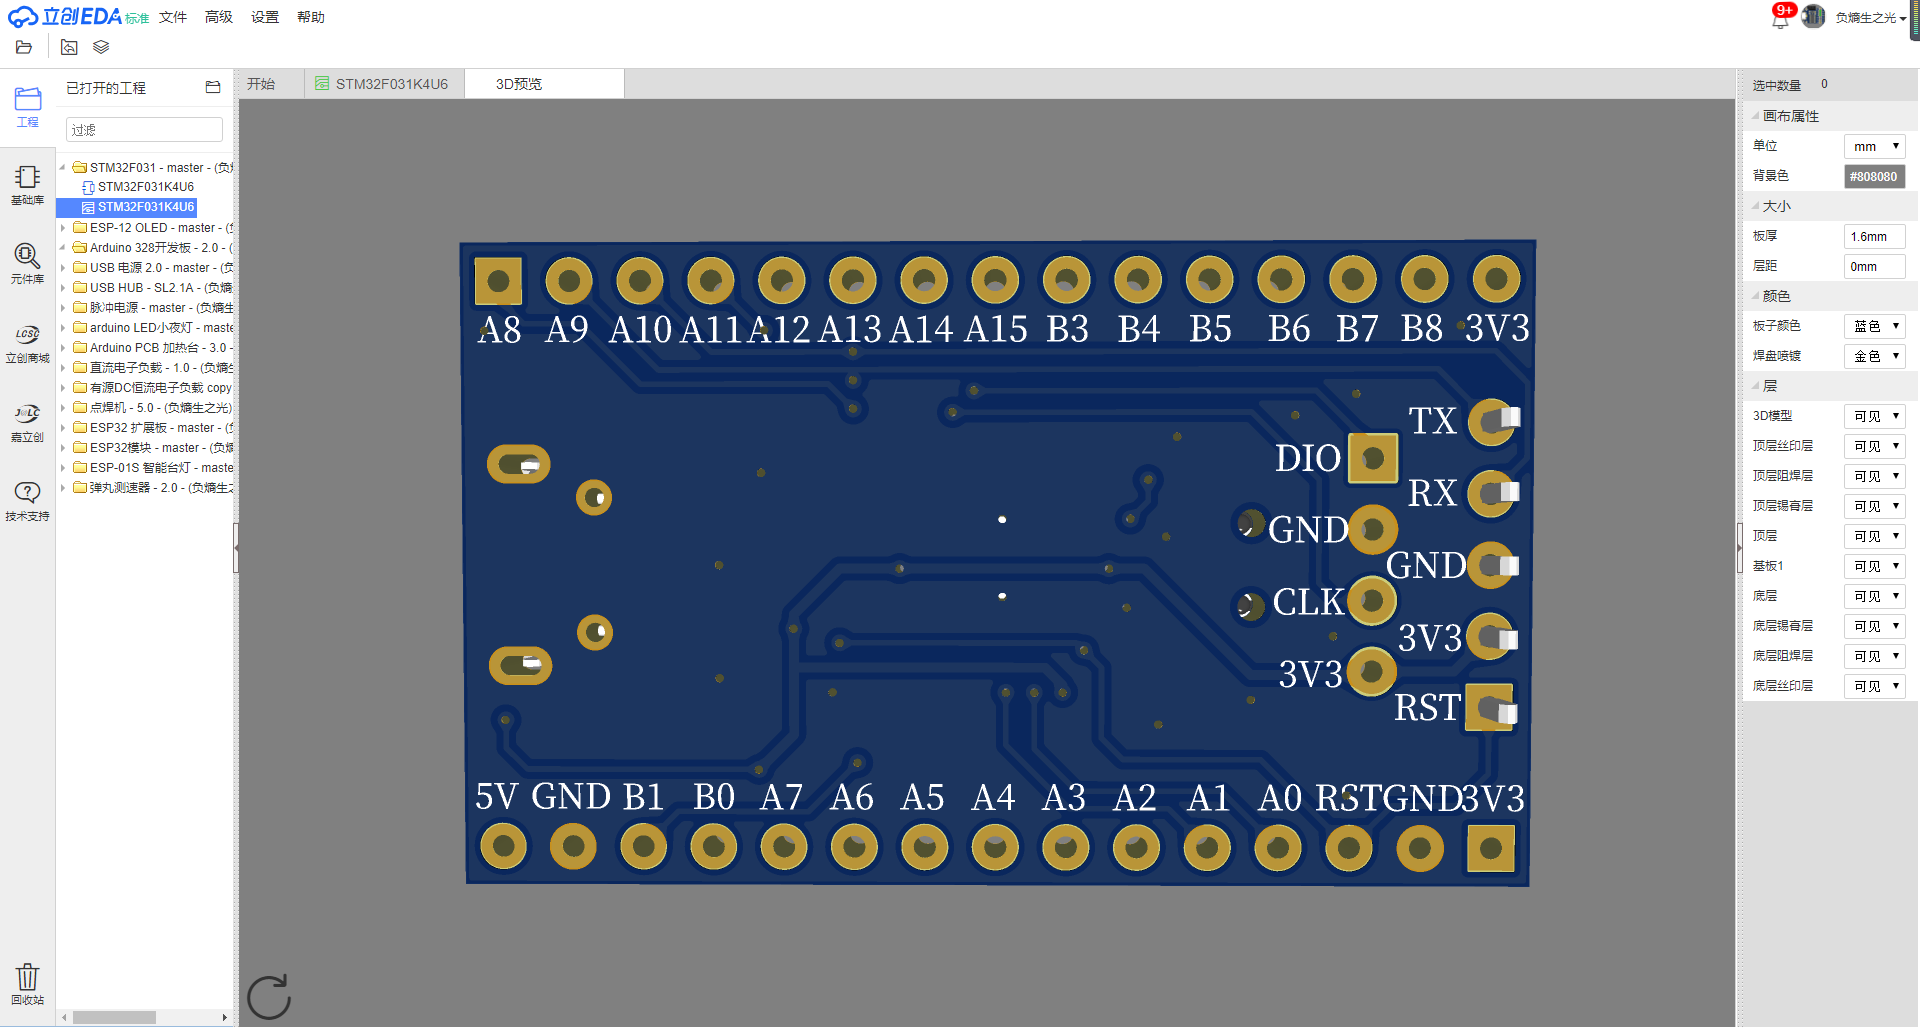Open the 回收站 recycle bin icon
Screen dimensions: 1920x1027
pos(27,983)
